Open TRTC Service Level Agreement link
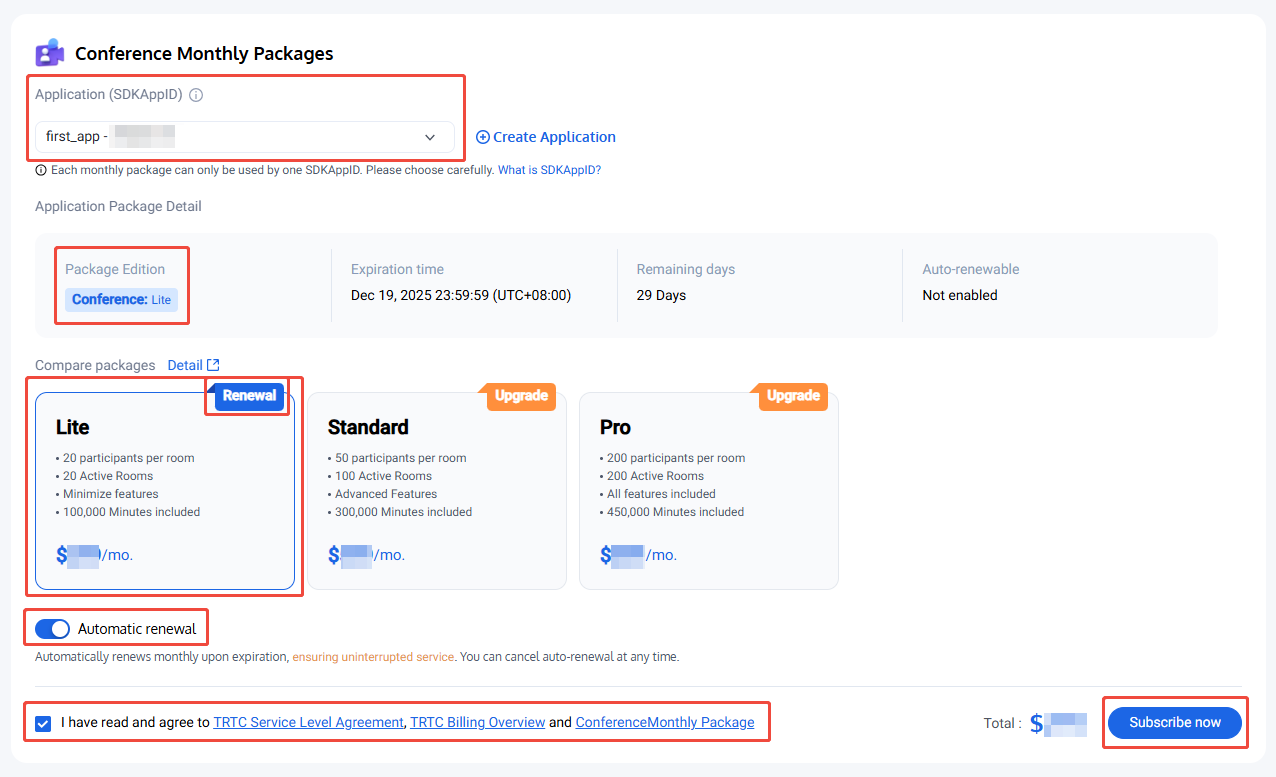The image size is (1276, 777). [308, 722]
